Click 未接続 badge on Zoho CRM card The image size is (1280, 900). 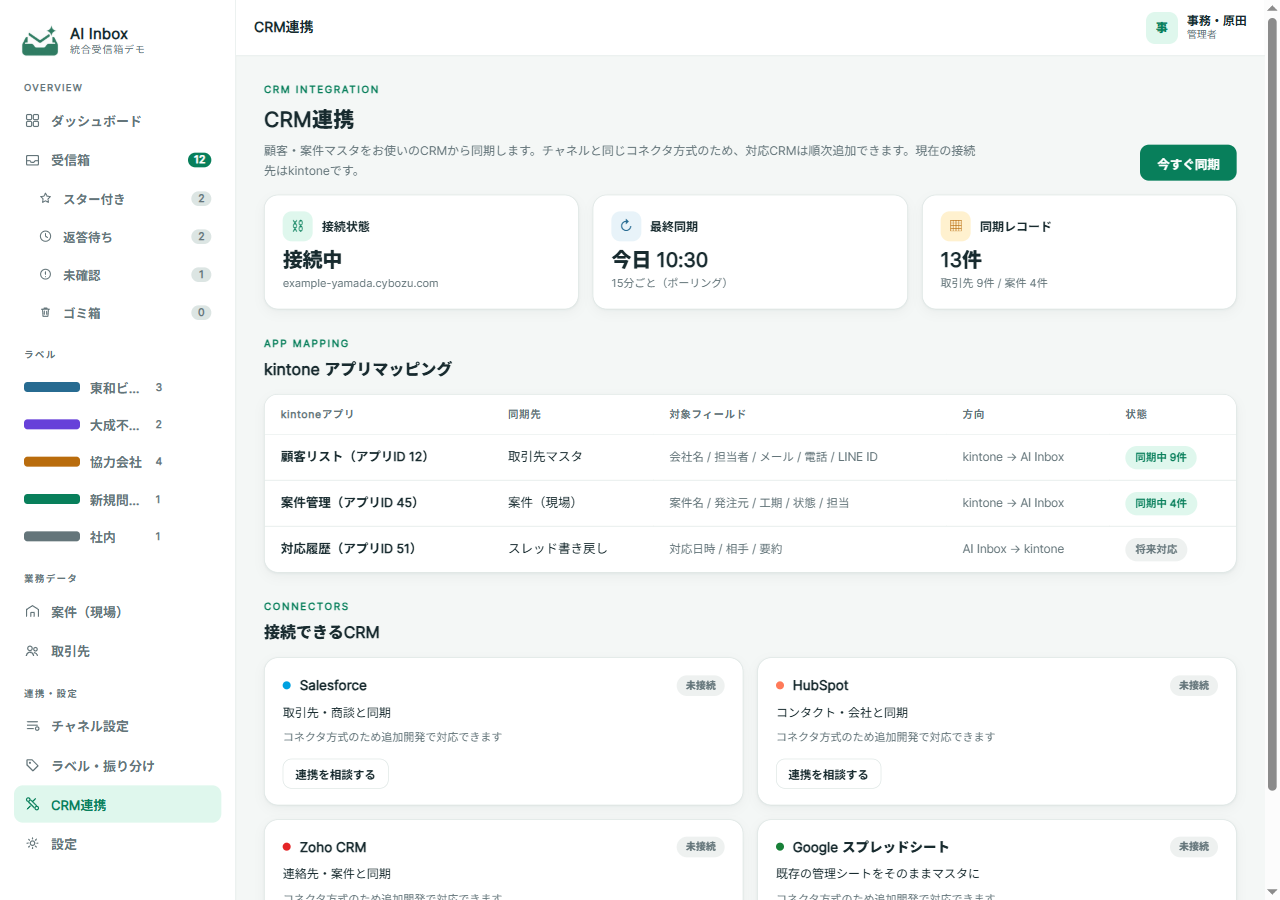pos(700,847)
